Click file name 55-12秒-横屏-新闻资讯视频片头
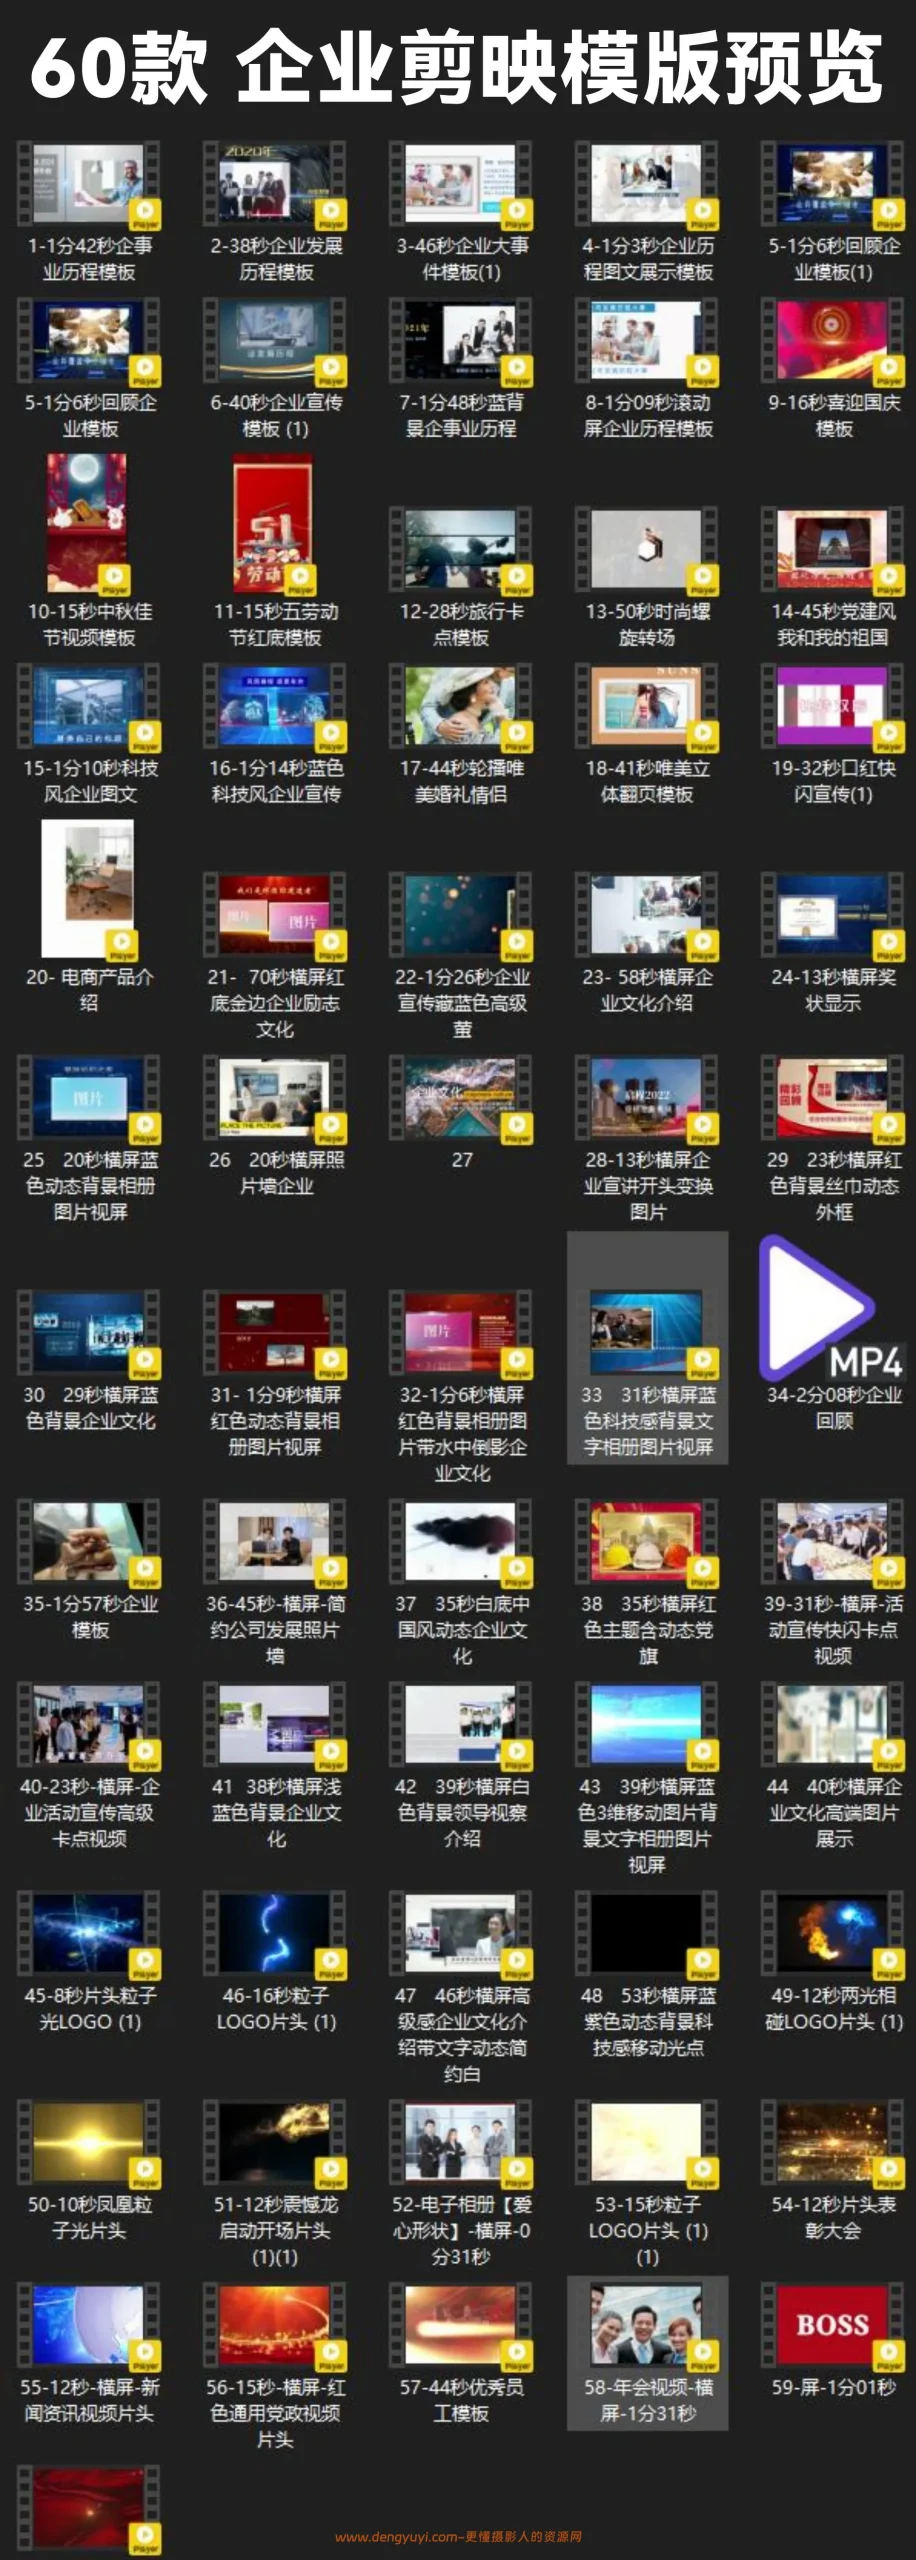The width and height of the screenshot is (916, 2560). pyautogui.click(x=89, y=2400)
